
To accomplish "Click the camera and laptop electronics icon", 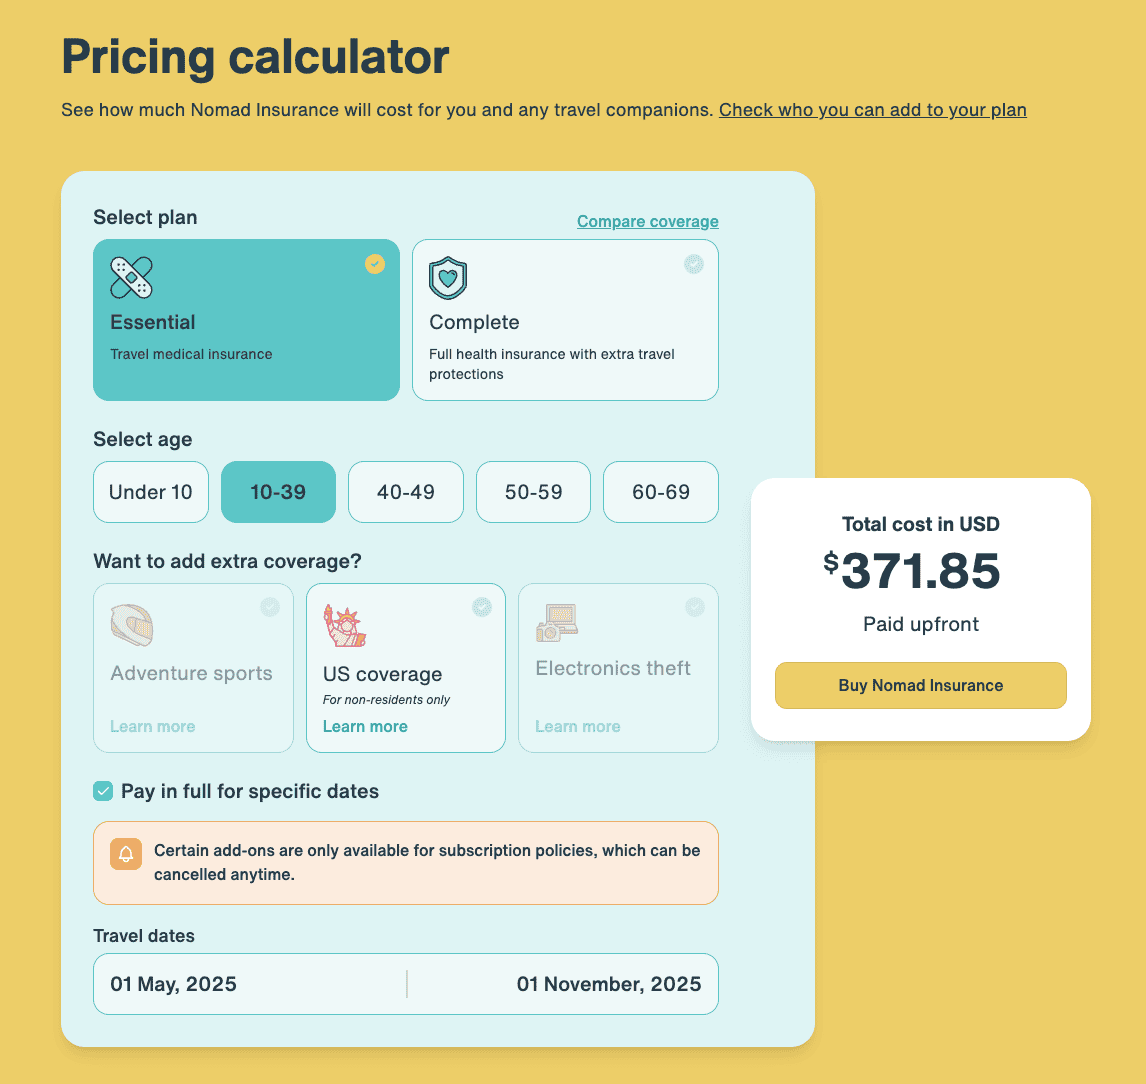I will (556, 623).
